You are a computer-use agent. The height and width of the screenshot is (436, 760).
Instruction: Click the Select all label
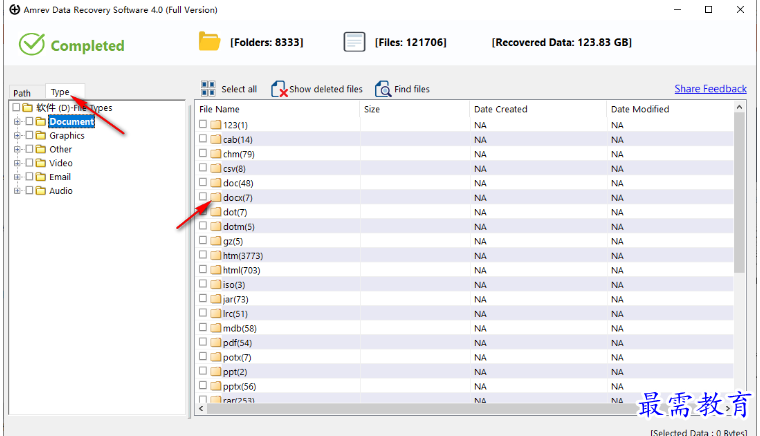[239, 89]
